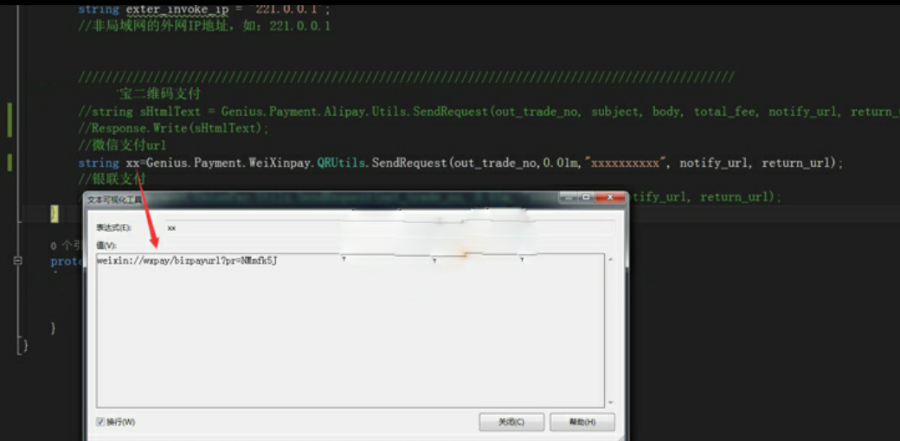Click the SendRequest call on the WeiXinpay line

tap(409, 163)
